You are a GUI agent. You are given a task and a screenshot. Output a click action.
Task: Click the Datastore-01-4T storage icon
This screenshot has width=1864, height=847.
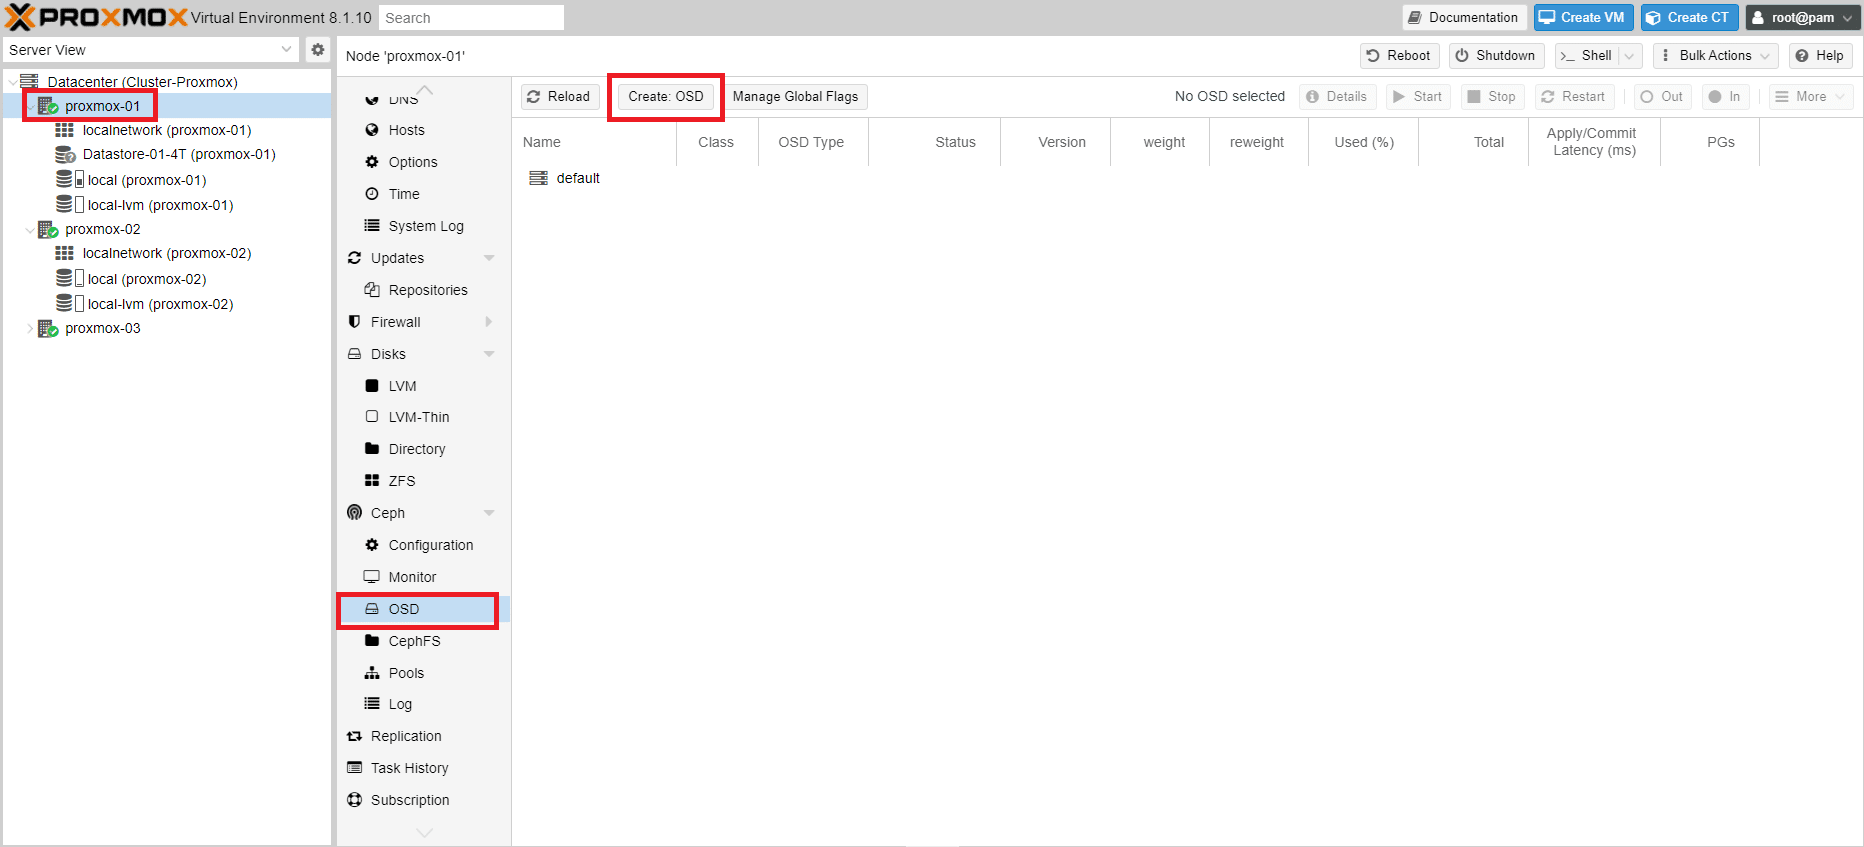65,154
